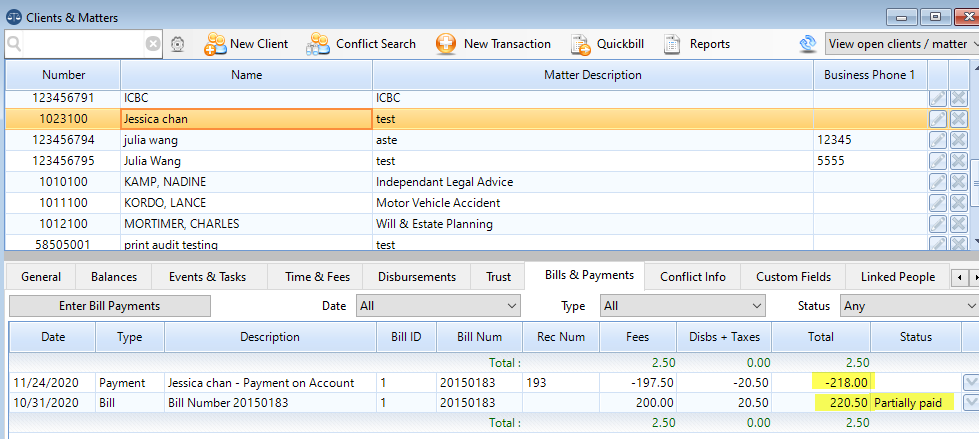Edit the julia wang aste row

point(938,140)
